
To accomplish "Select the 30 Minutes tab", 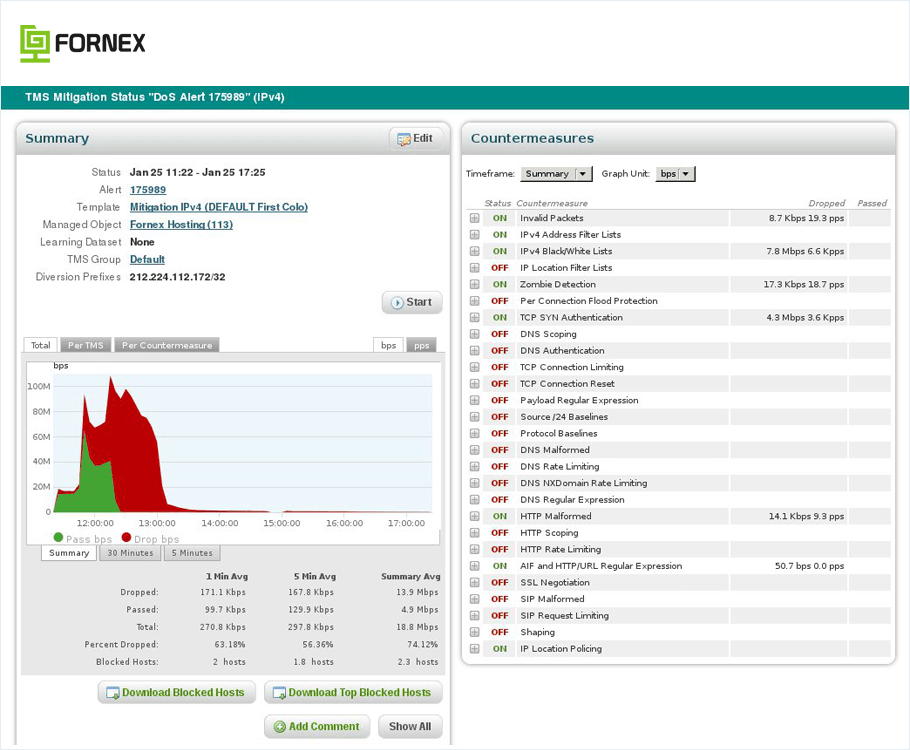I will 131,553.
